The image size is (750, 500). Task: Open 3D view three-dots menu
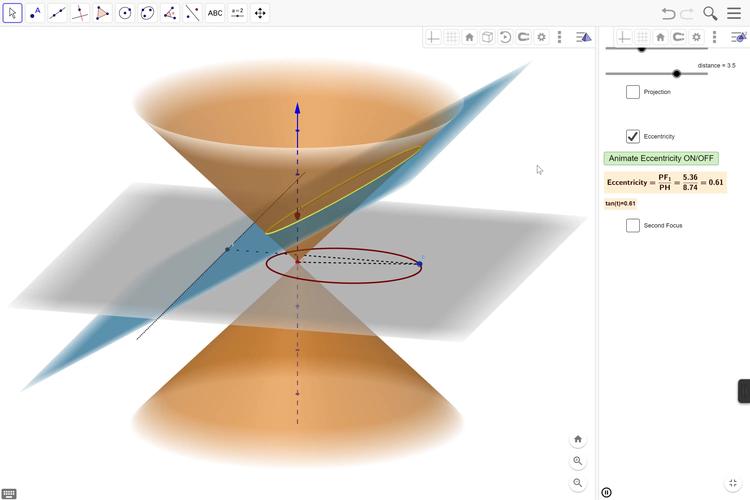pyautogui.click(x=559, y=37)
